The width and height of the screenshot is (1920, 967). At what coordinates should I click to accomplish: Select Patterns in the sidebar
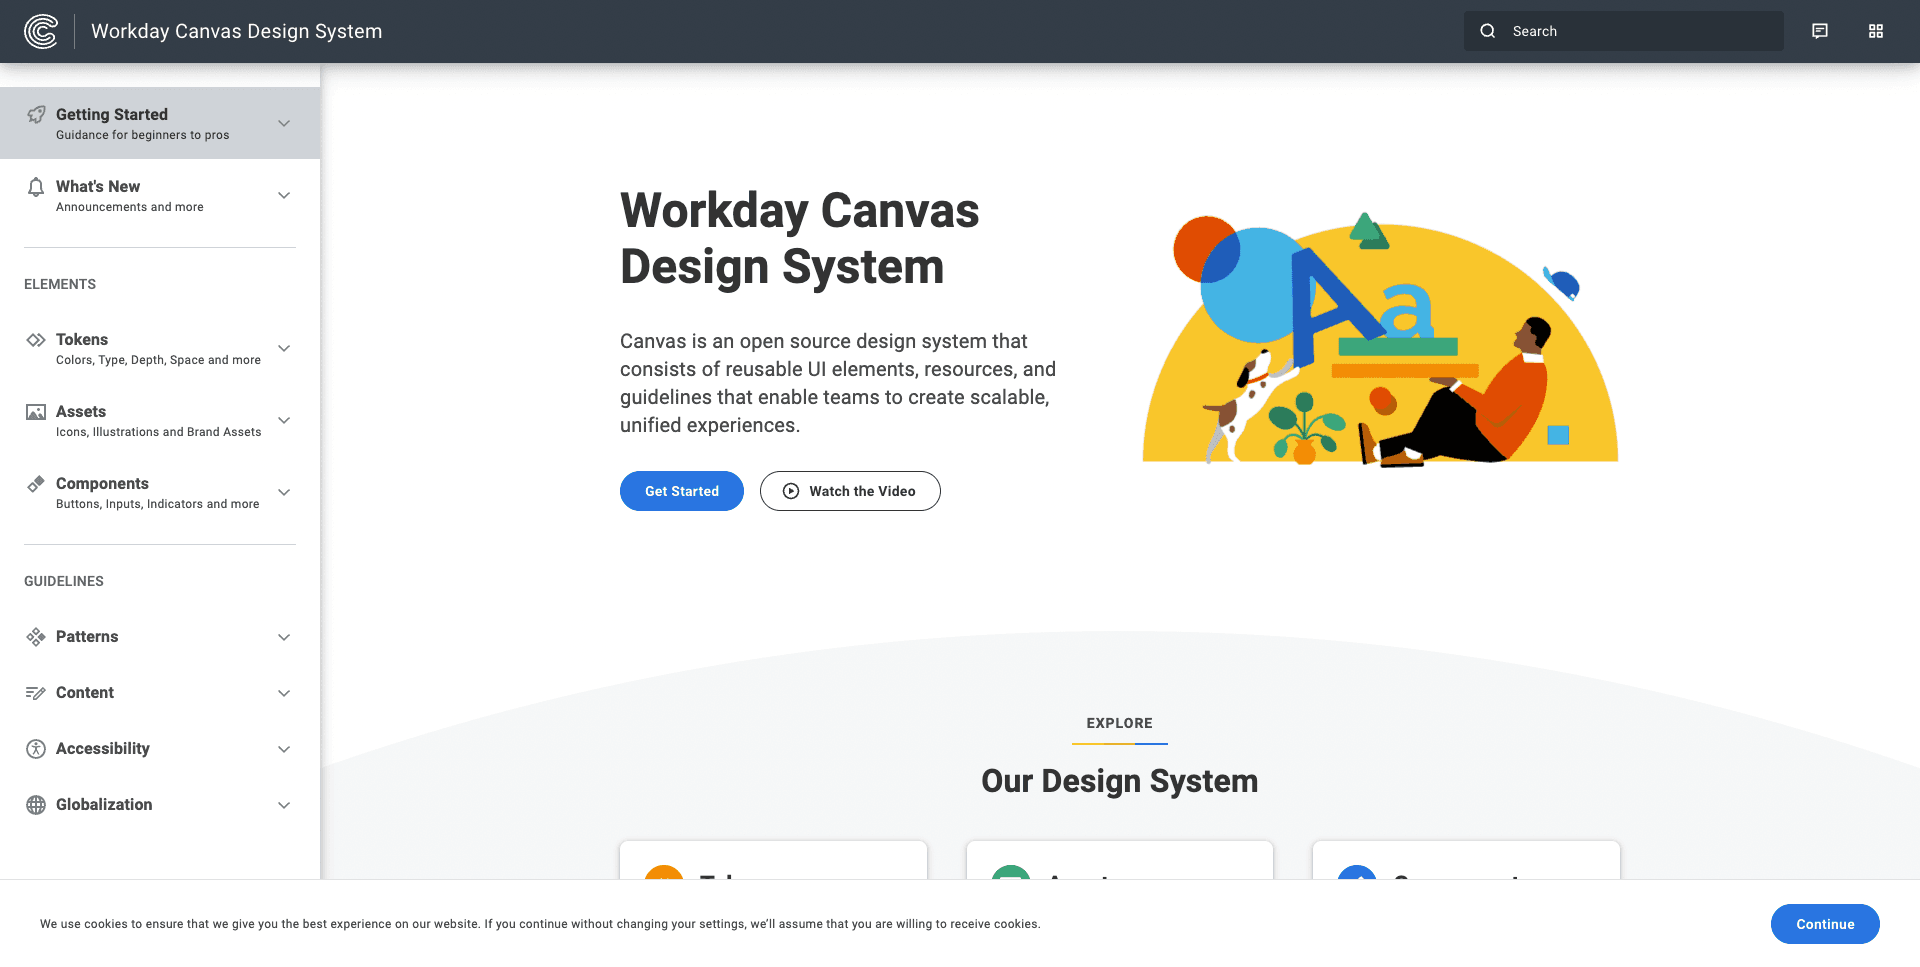pyautogui.click(x=160, y=637)
